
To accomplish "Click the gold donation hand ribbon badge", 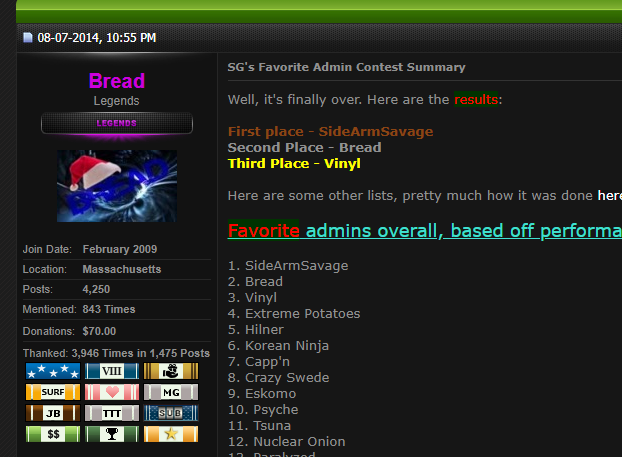I will (x=171, y=371).
